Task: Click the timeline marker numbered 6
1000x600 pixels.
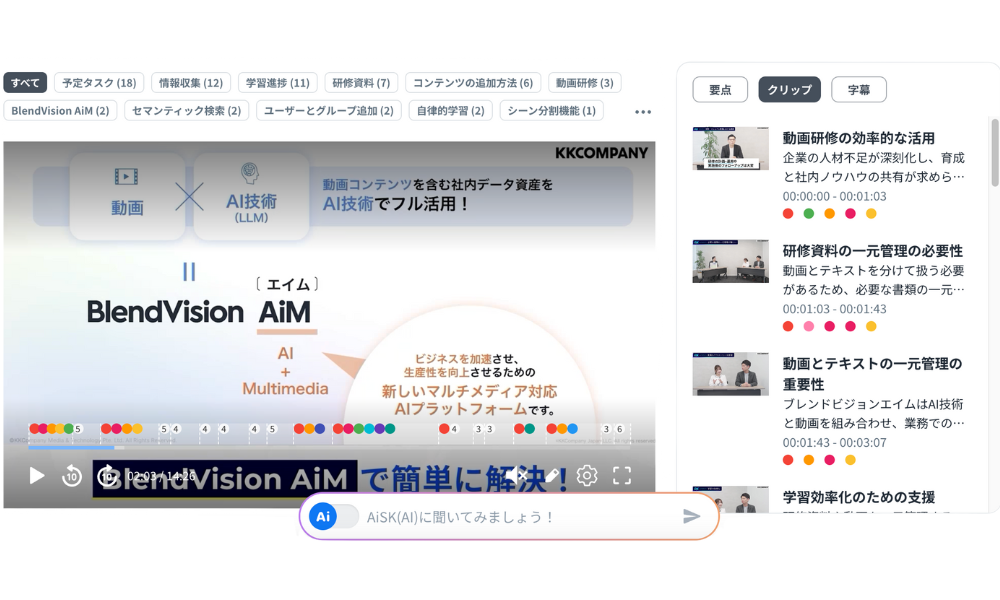Action: pos(619,429)
